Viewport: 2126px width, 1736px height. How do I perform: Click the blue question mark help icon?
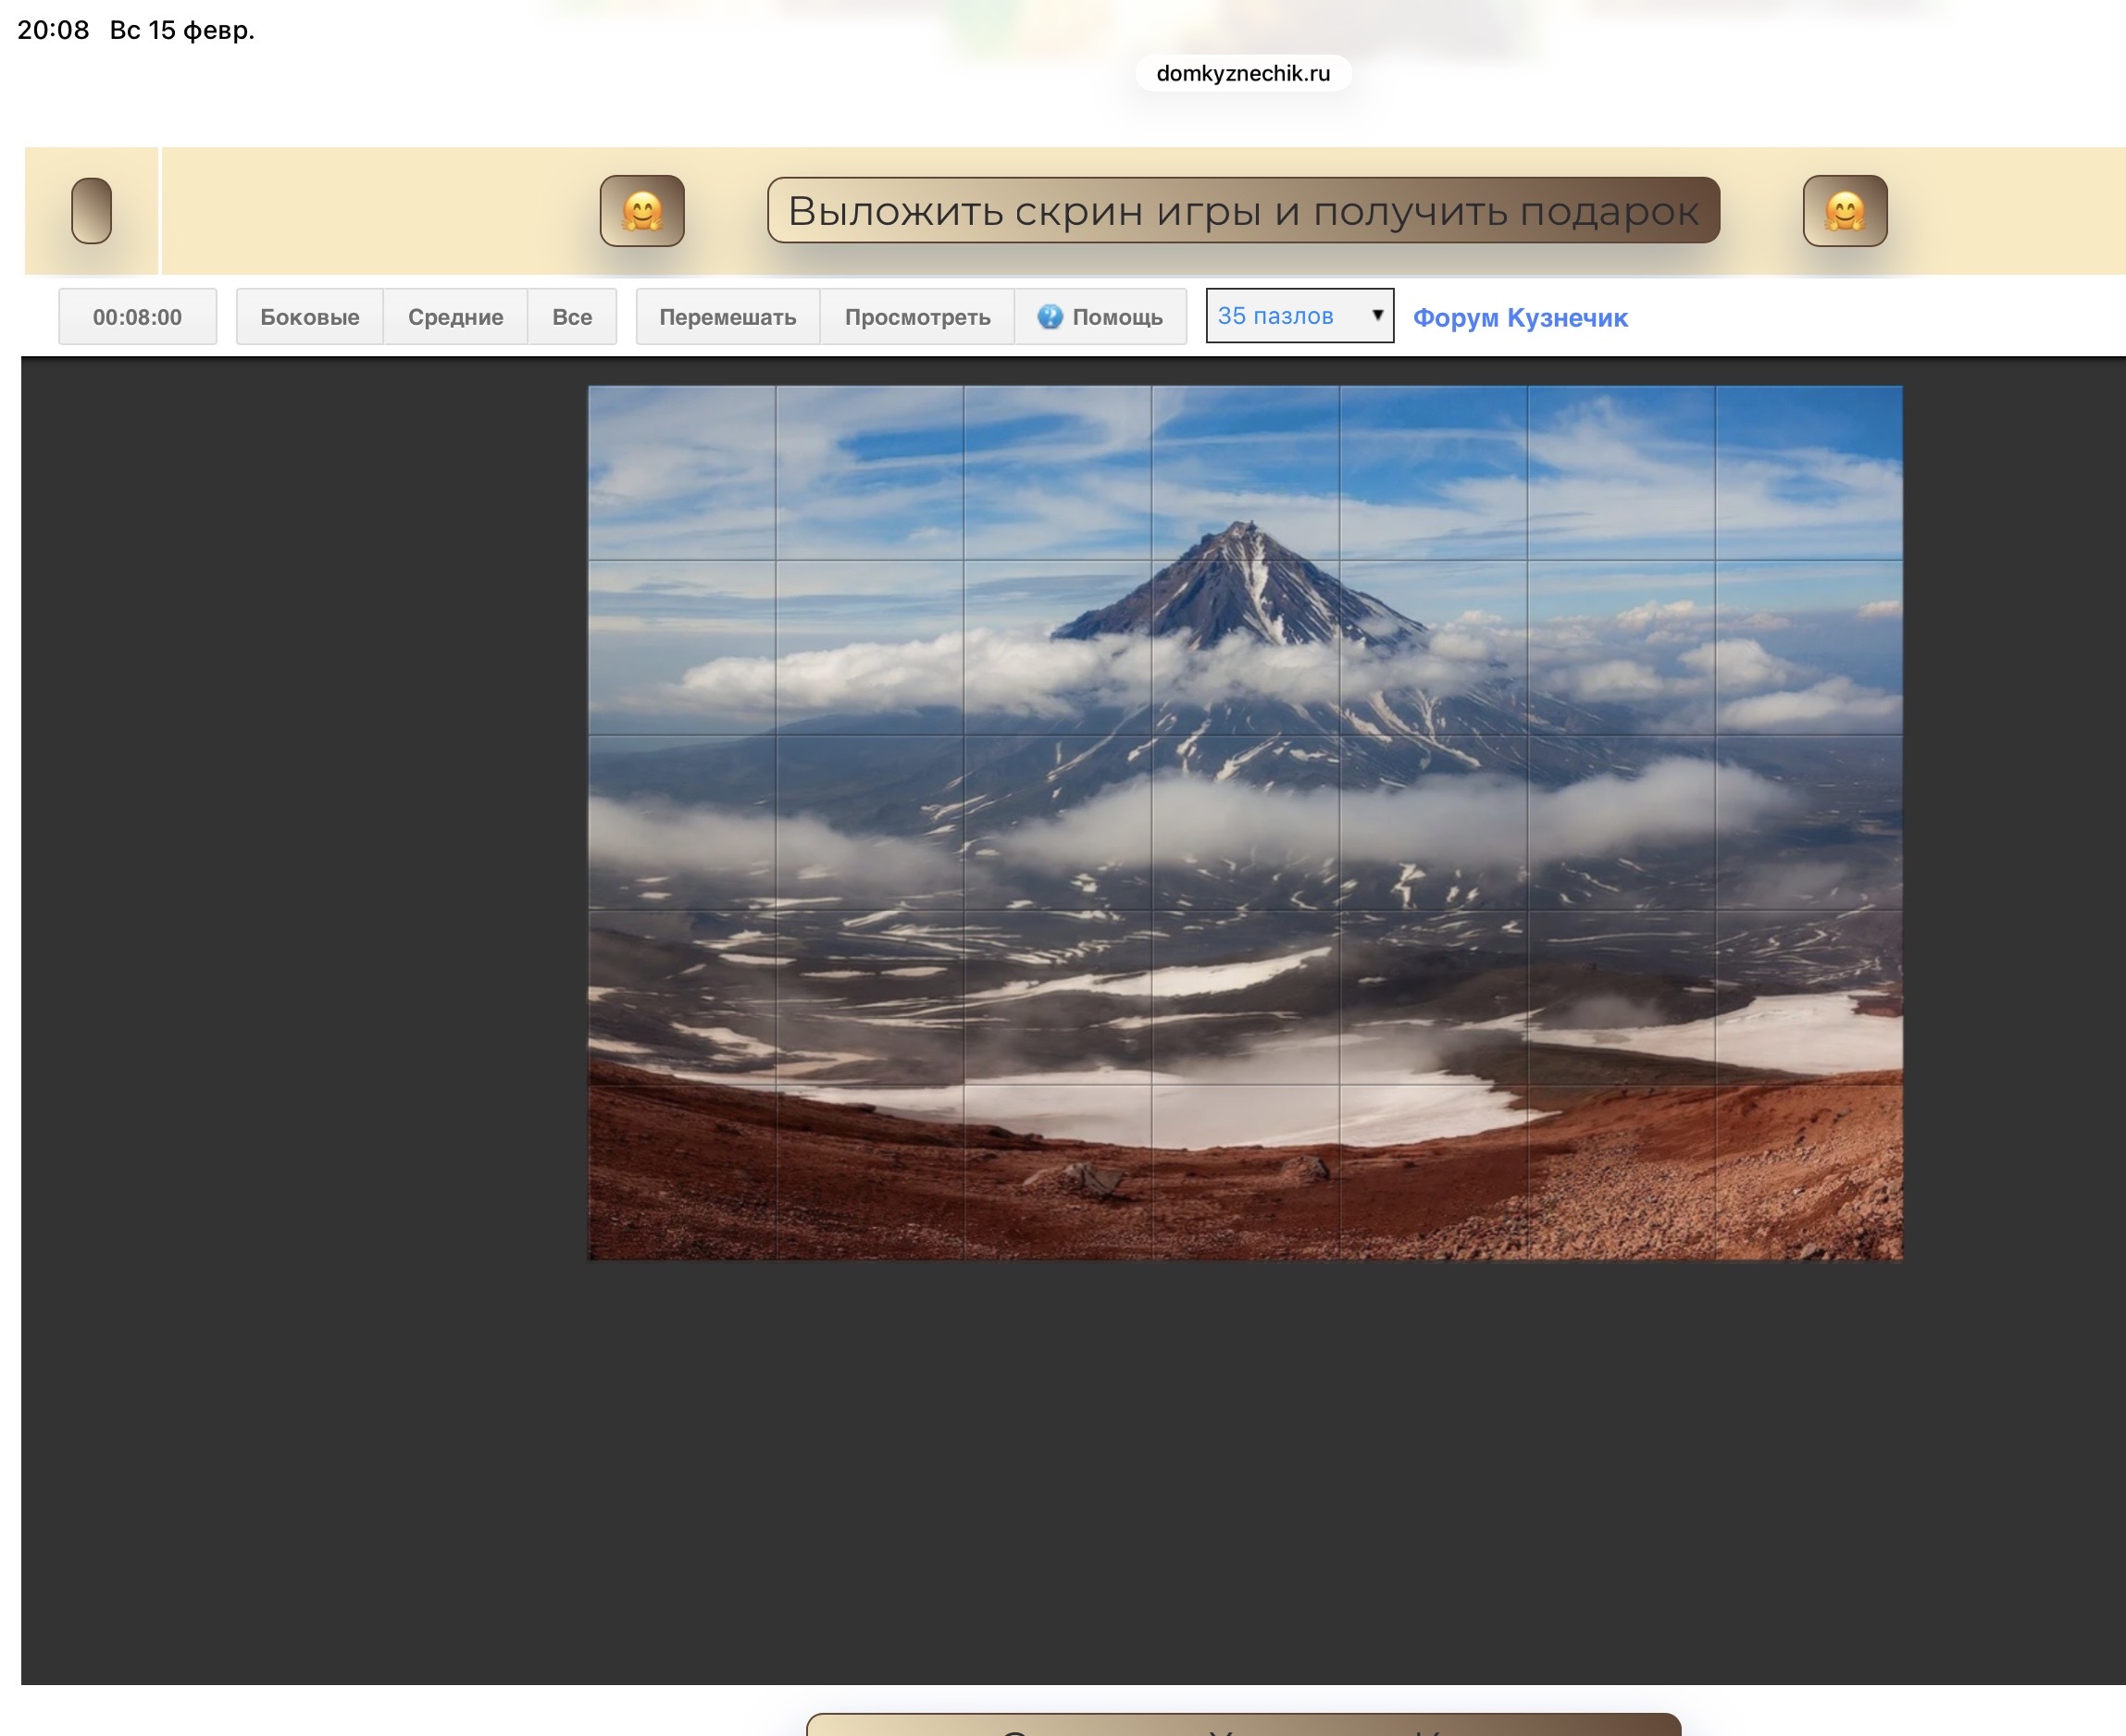coord(1049,317)
